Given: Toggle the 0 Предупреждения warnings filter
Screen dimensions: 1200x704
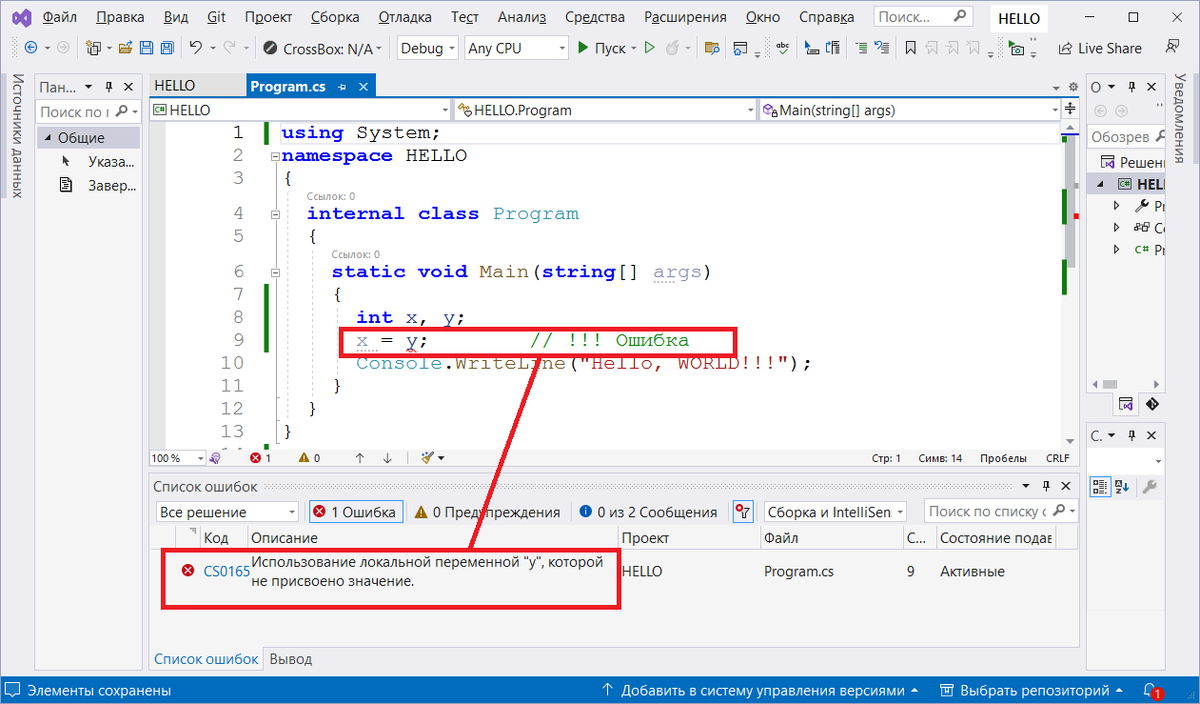Looking at the screenshot, I should [x=487, y=511].
